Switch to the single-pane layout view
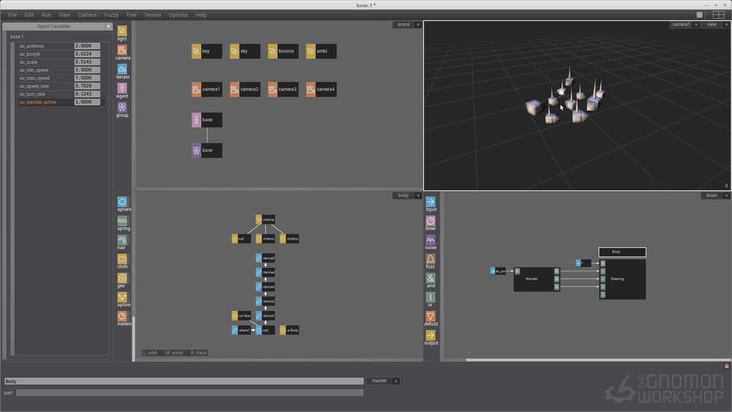 click(x=700, y=15)
